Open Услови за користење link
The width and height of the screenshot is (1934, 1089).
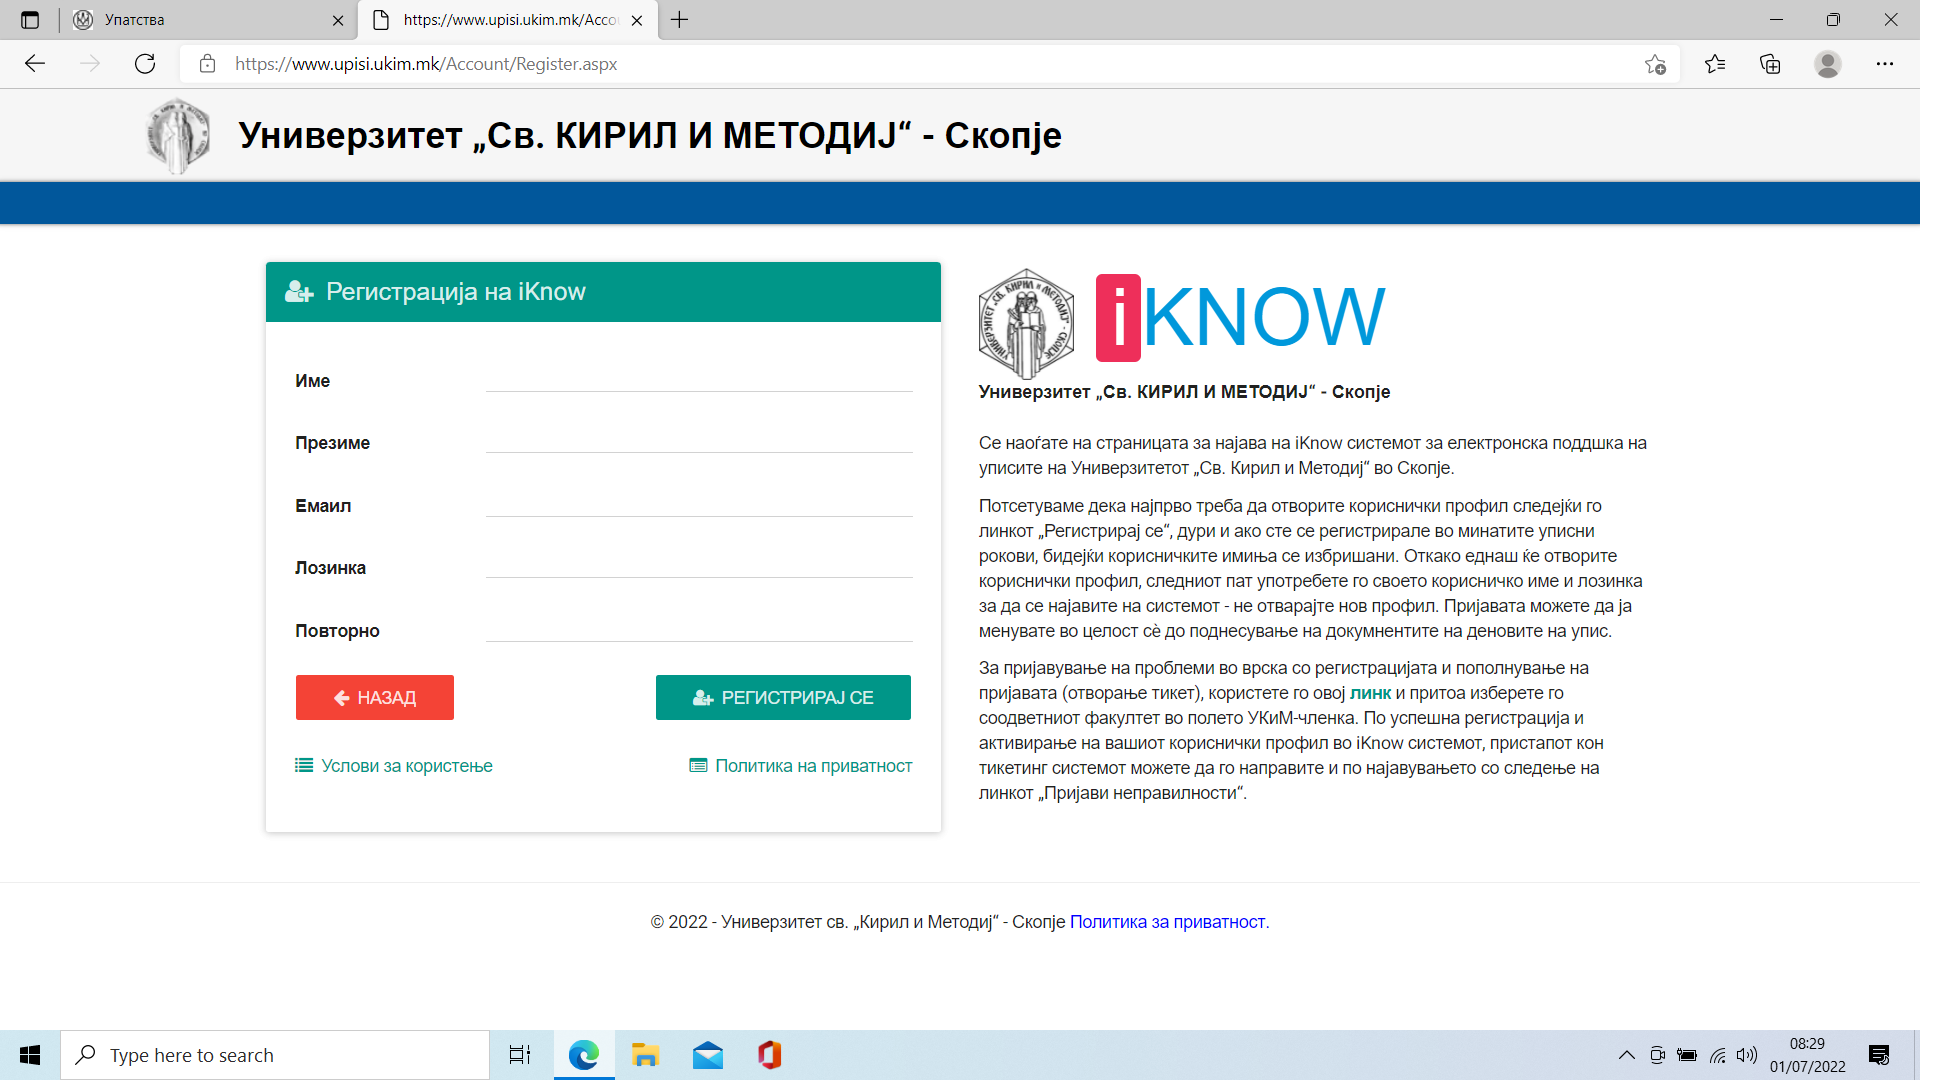coord(394,766)
